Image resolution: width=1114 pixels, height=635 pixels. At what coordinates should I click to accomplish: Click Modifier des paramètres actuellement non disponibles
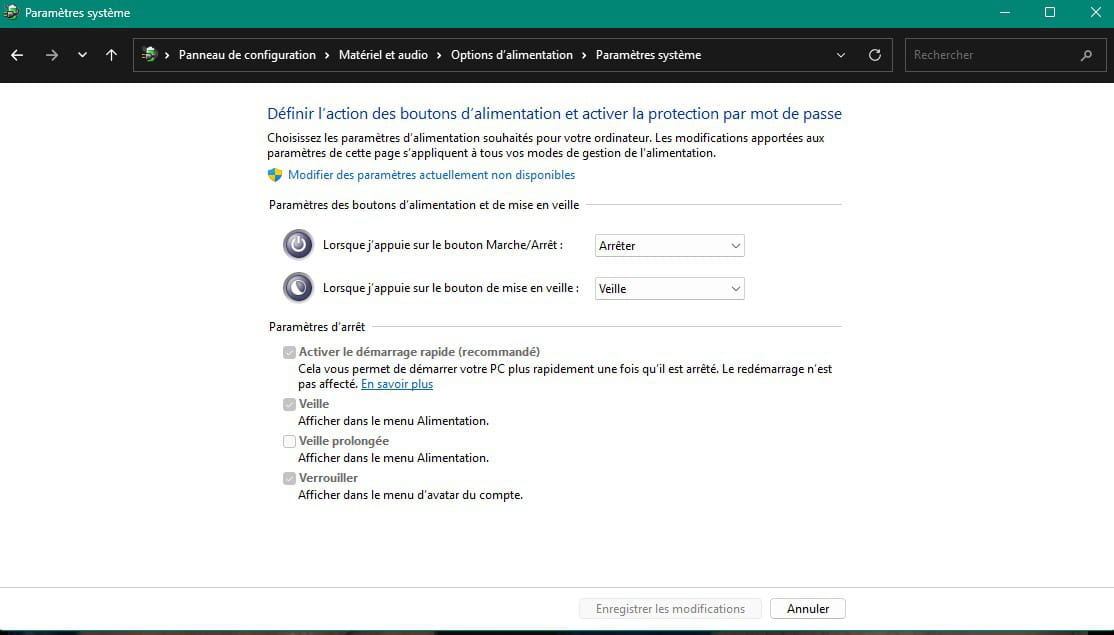pyautogui.click(x=431, y=175)
